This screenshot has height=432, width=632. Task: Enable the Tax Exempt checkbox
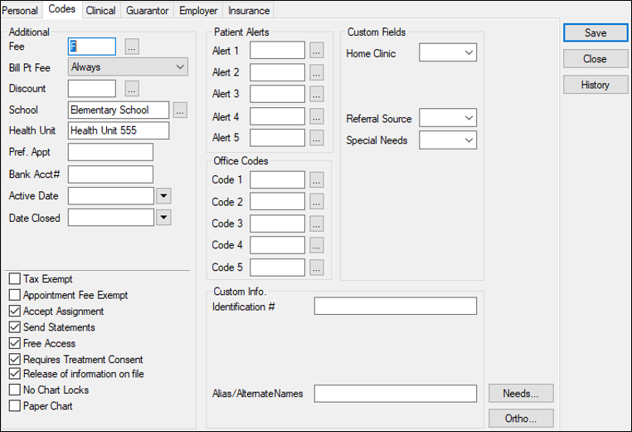coord(15,279)
